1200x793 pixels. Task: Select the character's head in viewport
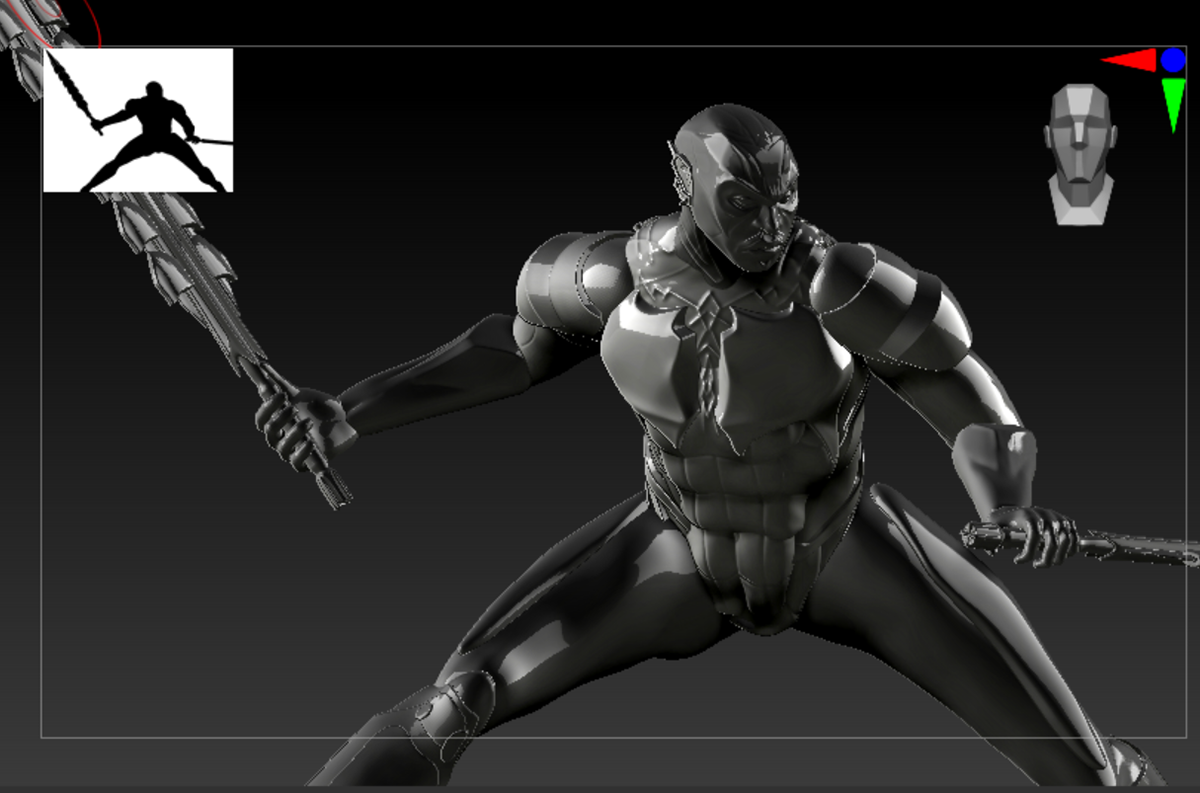738,186
